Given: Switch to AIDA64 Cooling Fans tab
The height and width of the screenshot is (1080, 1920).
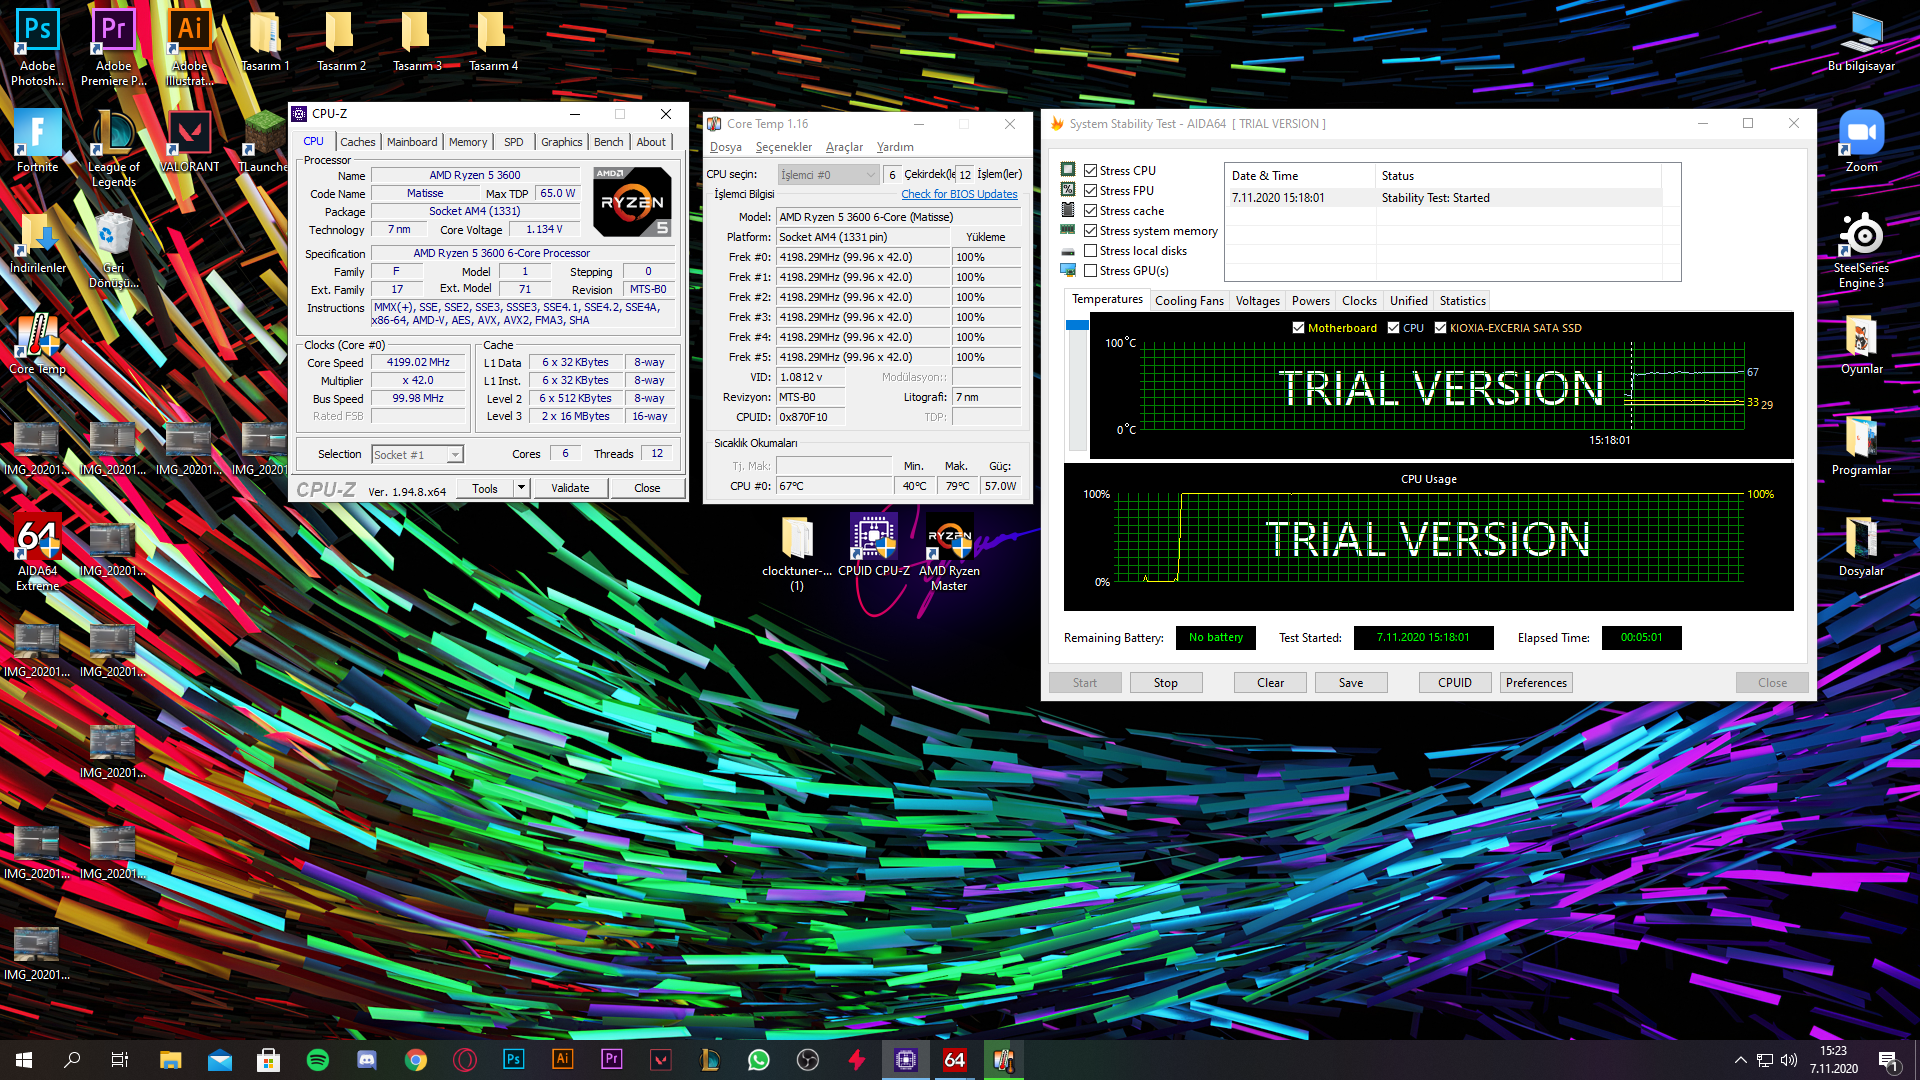Looking at the screenshot, I should tap(1189, 301).
